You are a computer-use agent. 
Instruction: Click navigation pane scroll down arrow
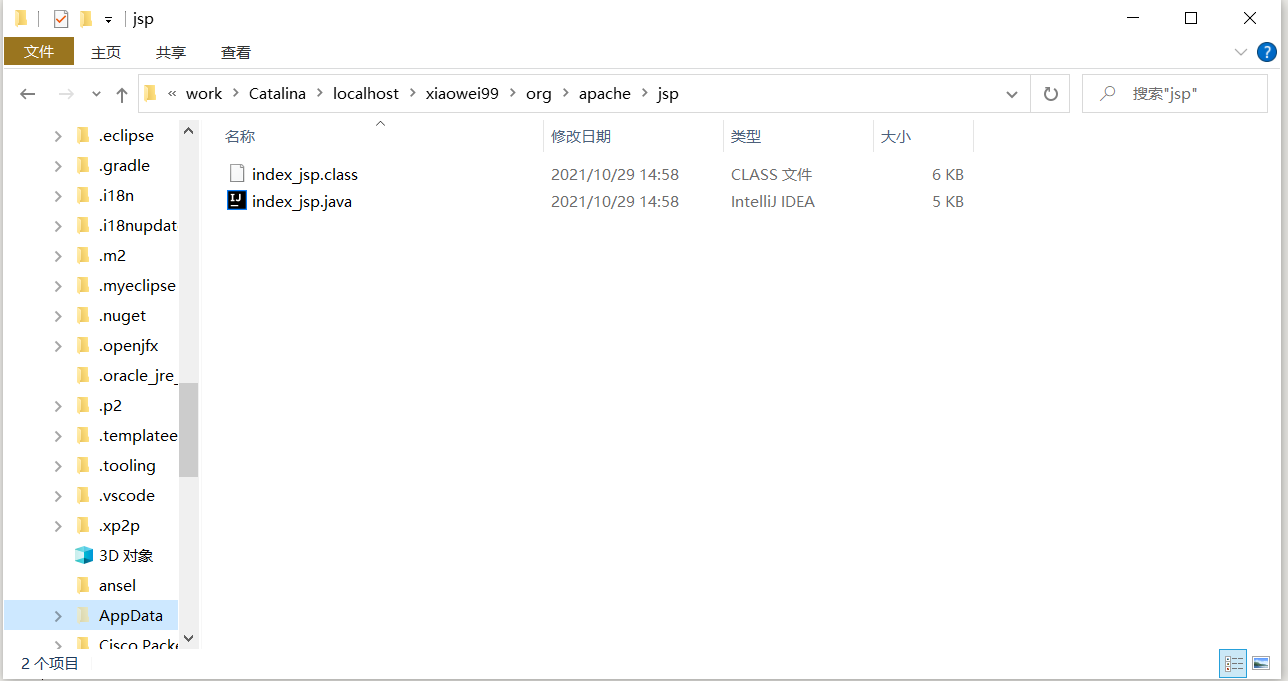[188, 638]
